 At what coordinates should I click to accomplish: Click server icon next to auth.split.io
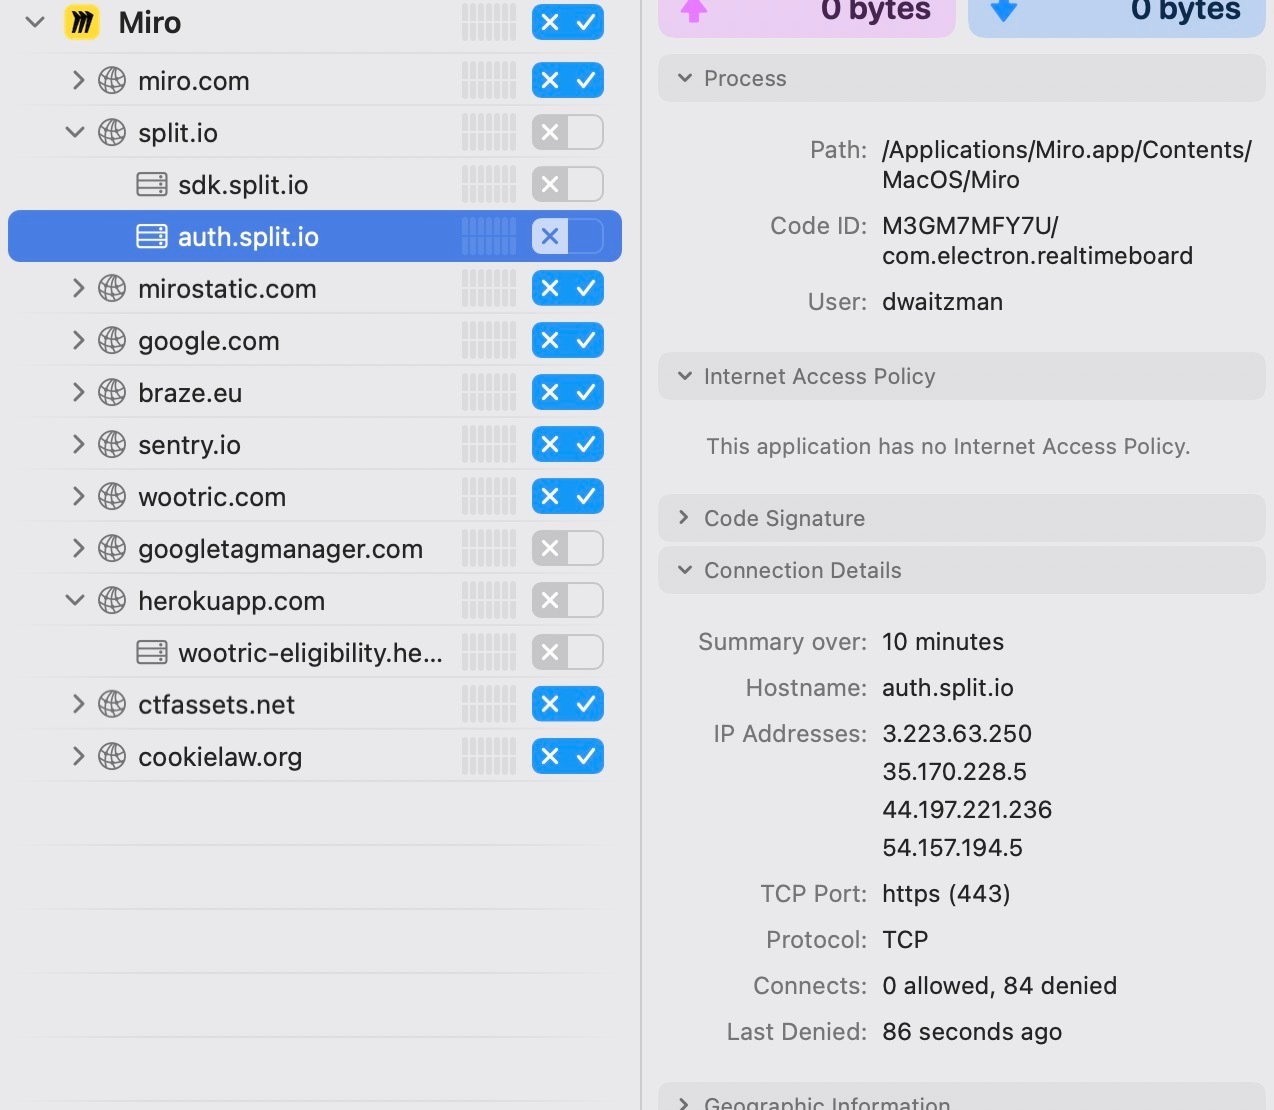(152, 236)
